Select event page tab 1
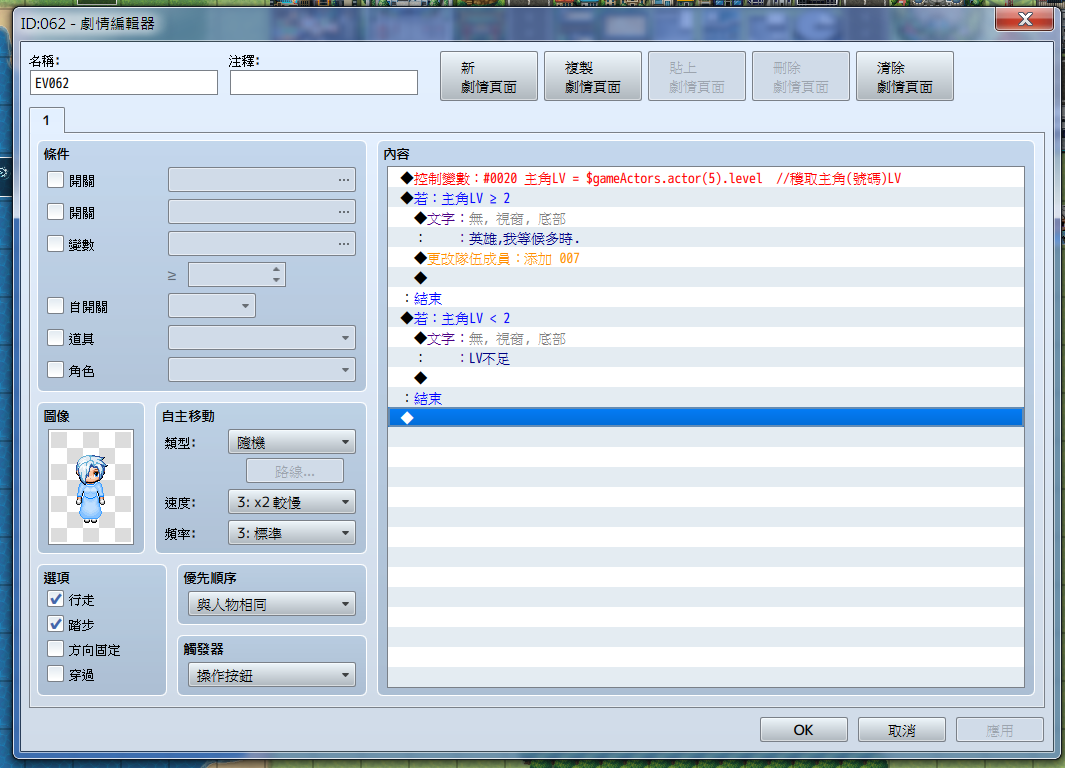 47,120
